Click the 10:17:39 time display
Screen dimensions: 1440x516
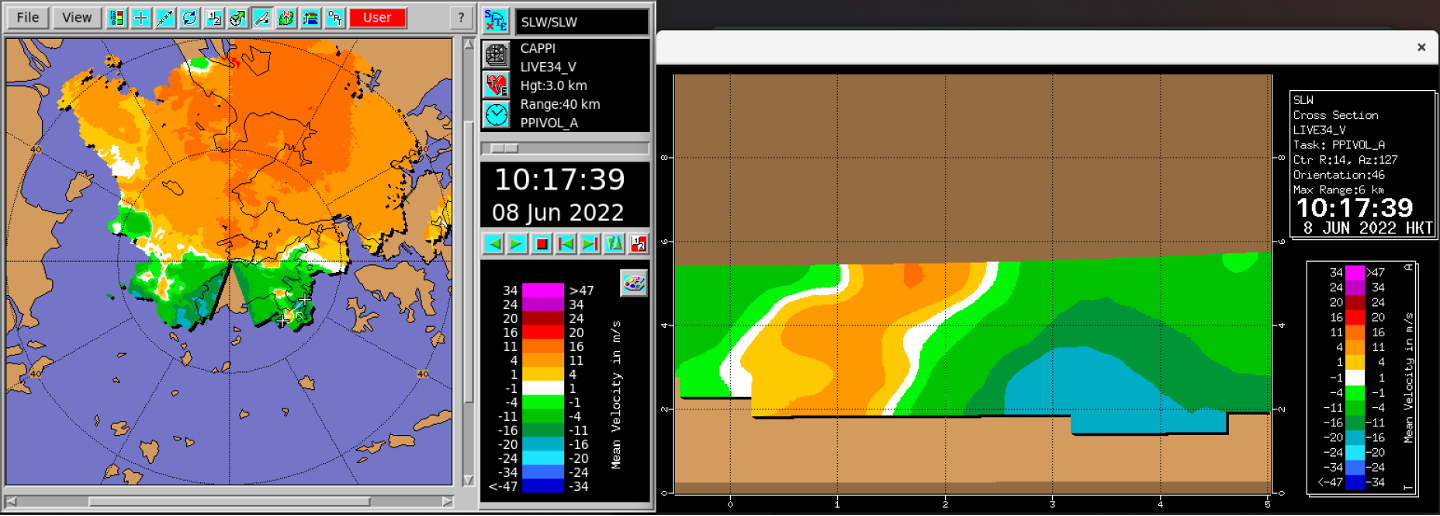(x=559, y=180)
